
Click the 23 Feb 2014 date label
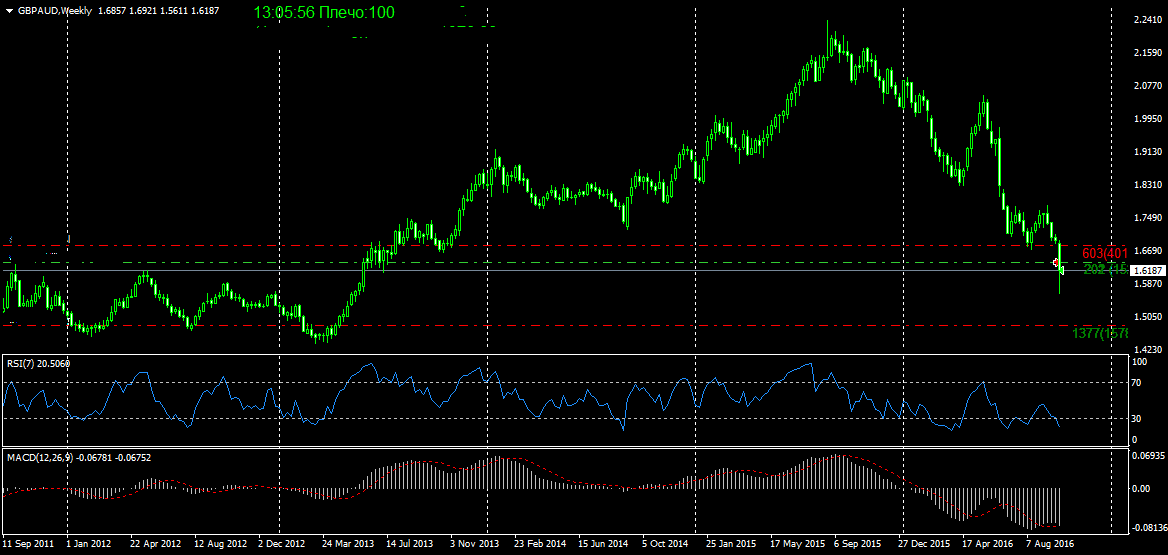pyautogui.click(x=542, y=543)
